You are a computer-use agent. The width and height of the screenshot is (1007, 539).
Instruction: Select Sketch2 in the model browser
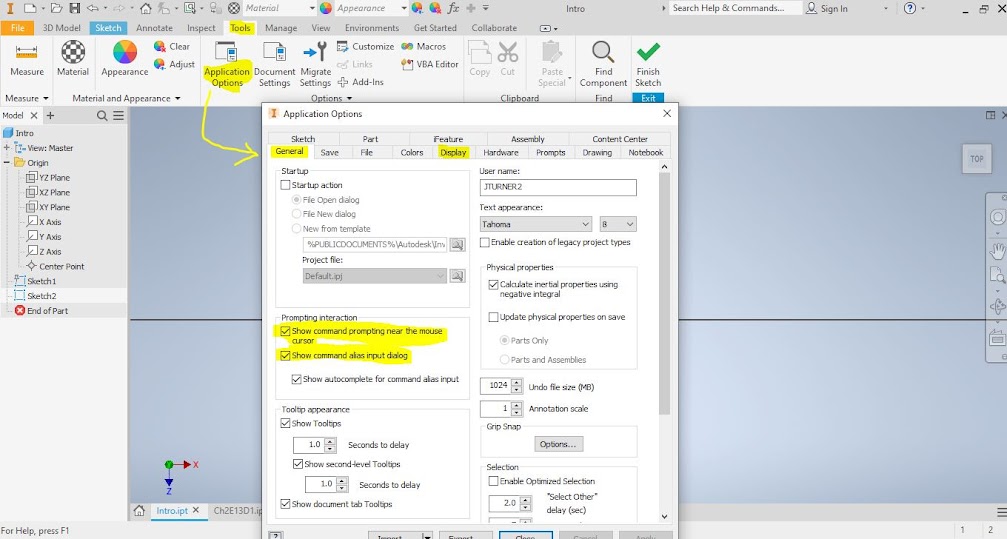(41, 296)
